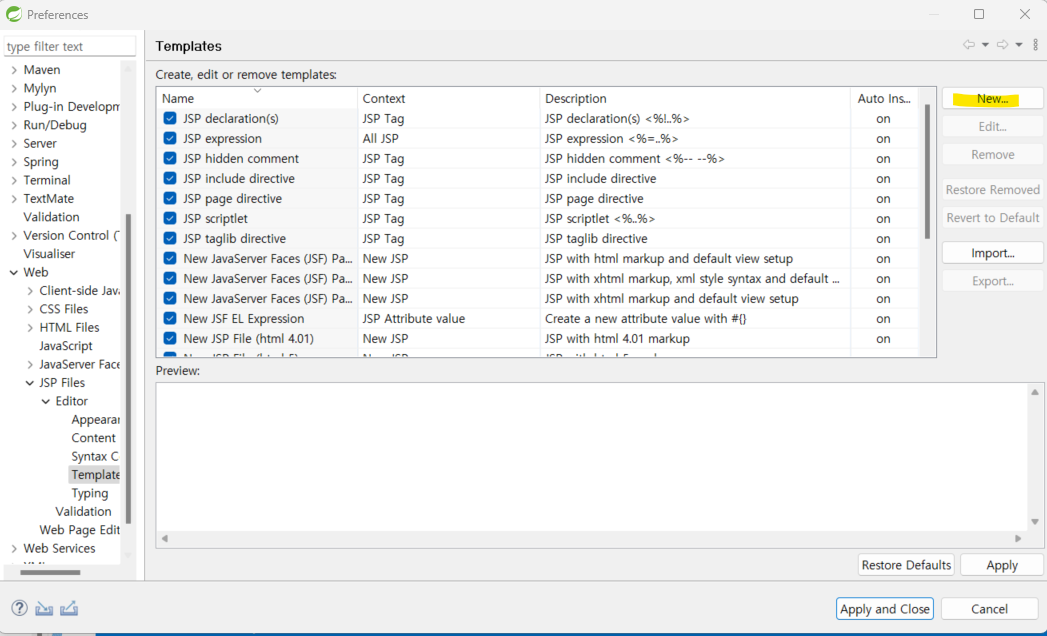The image size is (1047, 636).
Task: Select the Templates page in the tree
Action: point(95,475)
